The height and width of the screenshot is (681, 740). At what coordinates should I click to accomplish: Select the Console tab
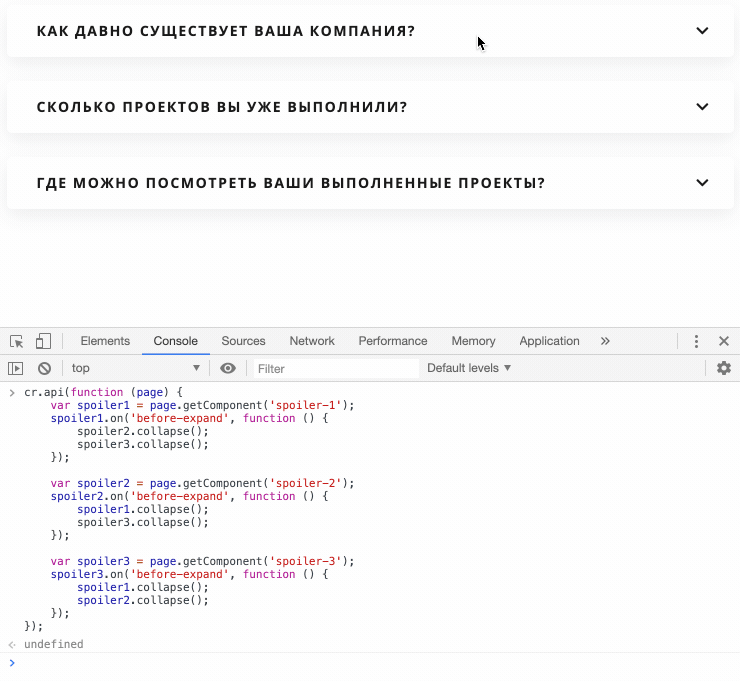coord(176,341)
